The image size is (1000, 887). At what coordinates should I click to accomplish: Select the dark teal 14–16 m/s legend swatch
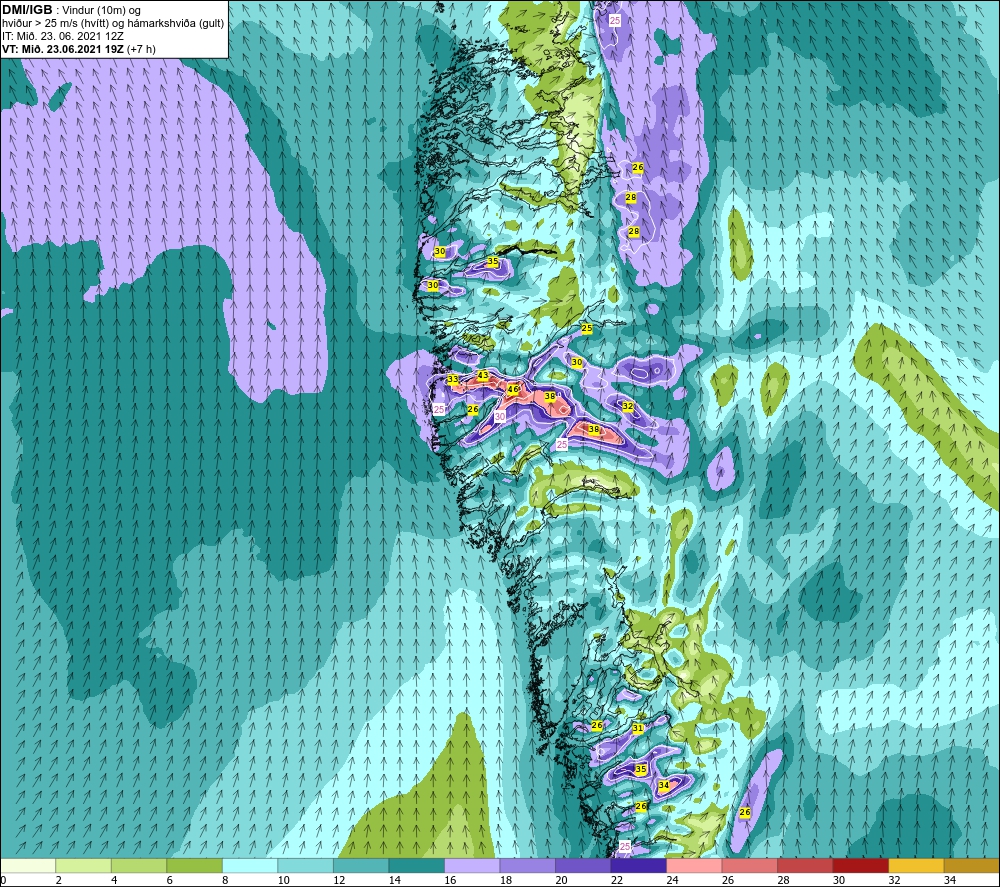click(416, 866)
